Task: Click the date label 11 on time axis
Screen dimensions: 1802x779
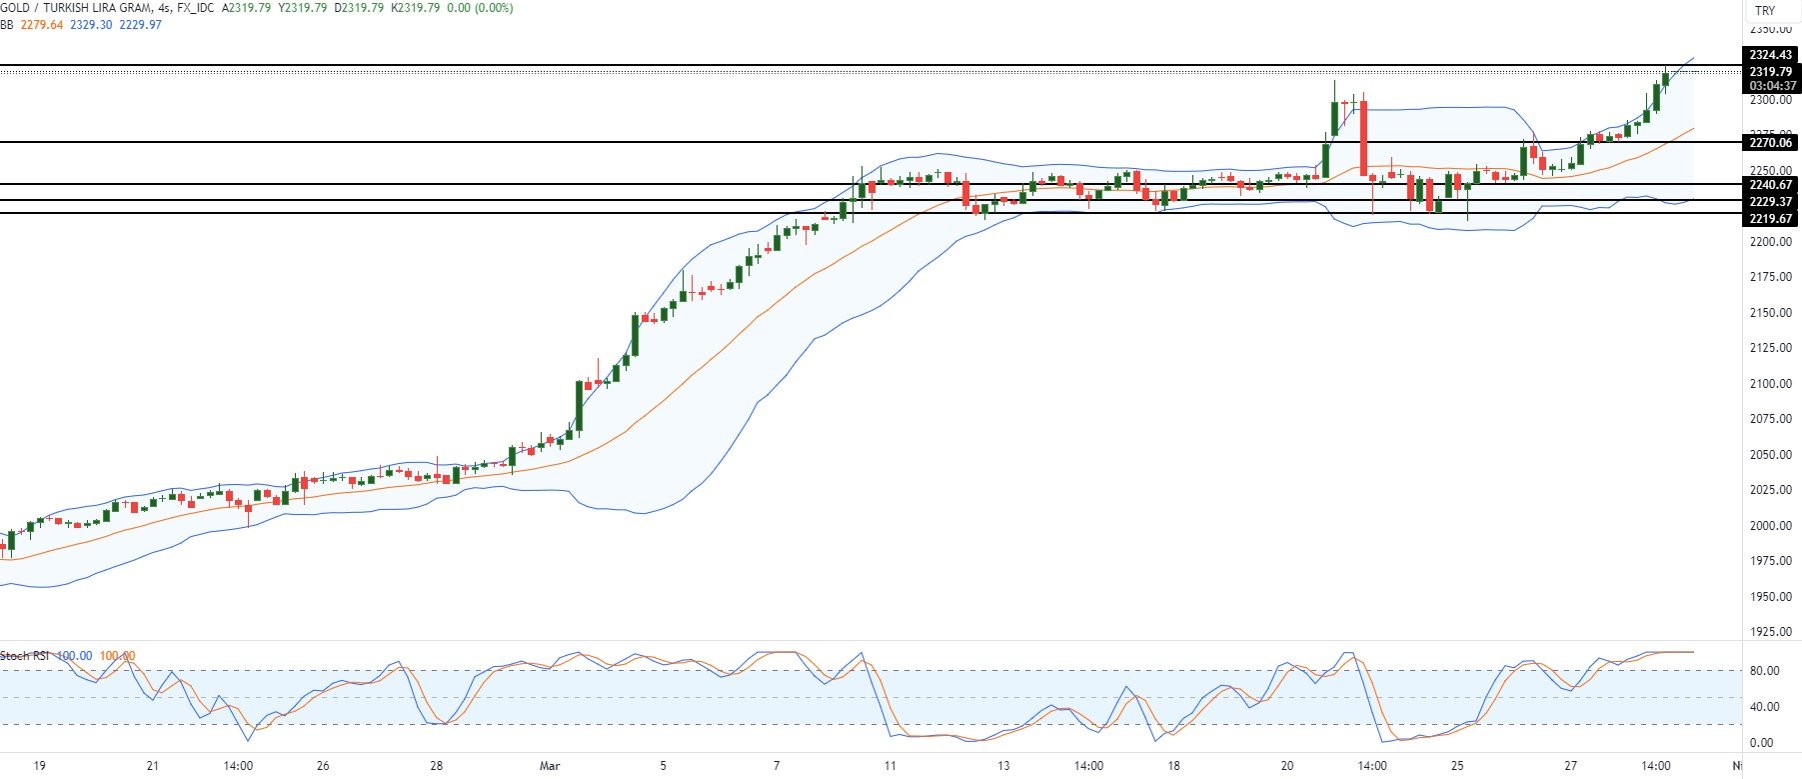Action: coord(890,767)
